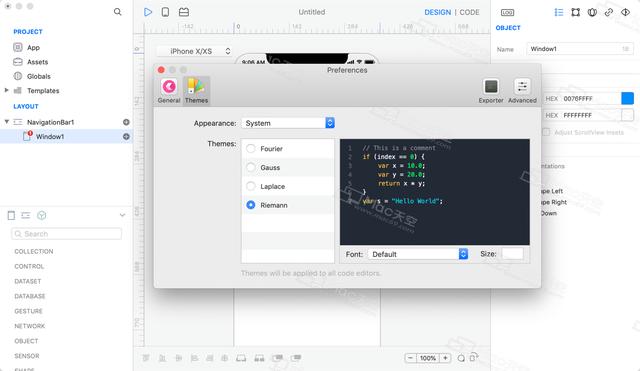
Task: Click the add button next to Window1
Action: (x=126, y=137)
